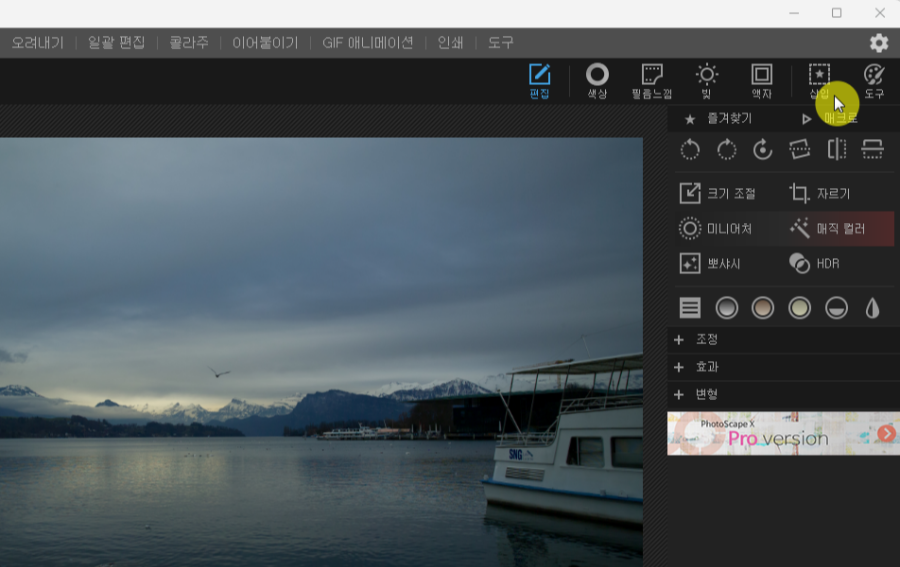Switch to the 편집 editor tab
The width and height of the screenshot is (900, 567).
click(x=540, y=81)
